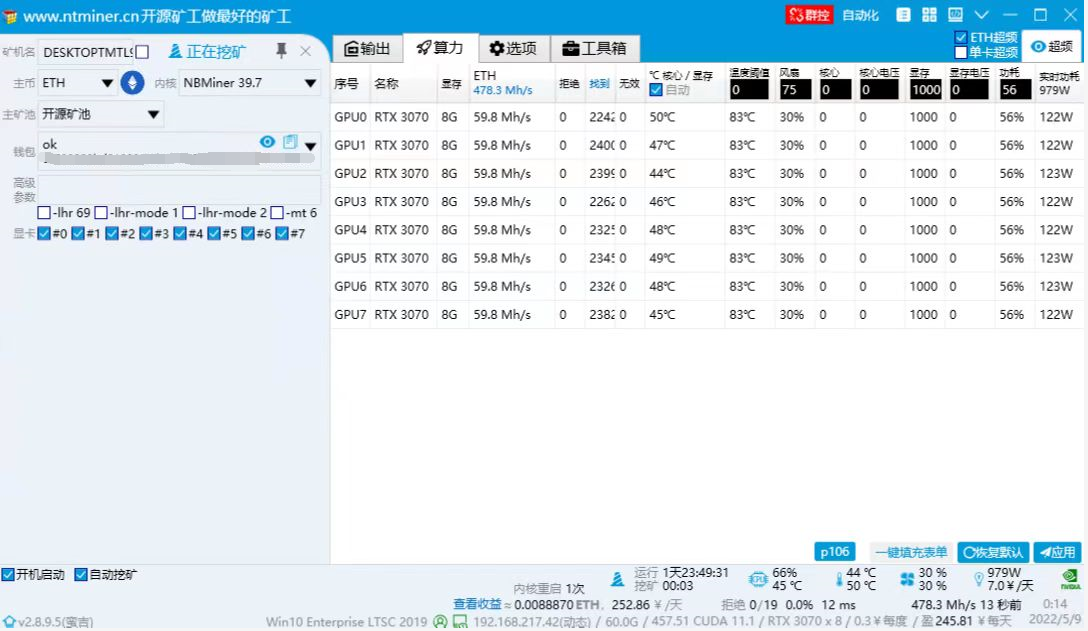Click the list view icon in title bar

click(903, 15)
